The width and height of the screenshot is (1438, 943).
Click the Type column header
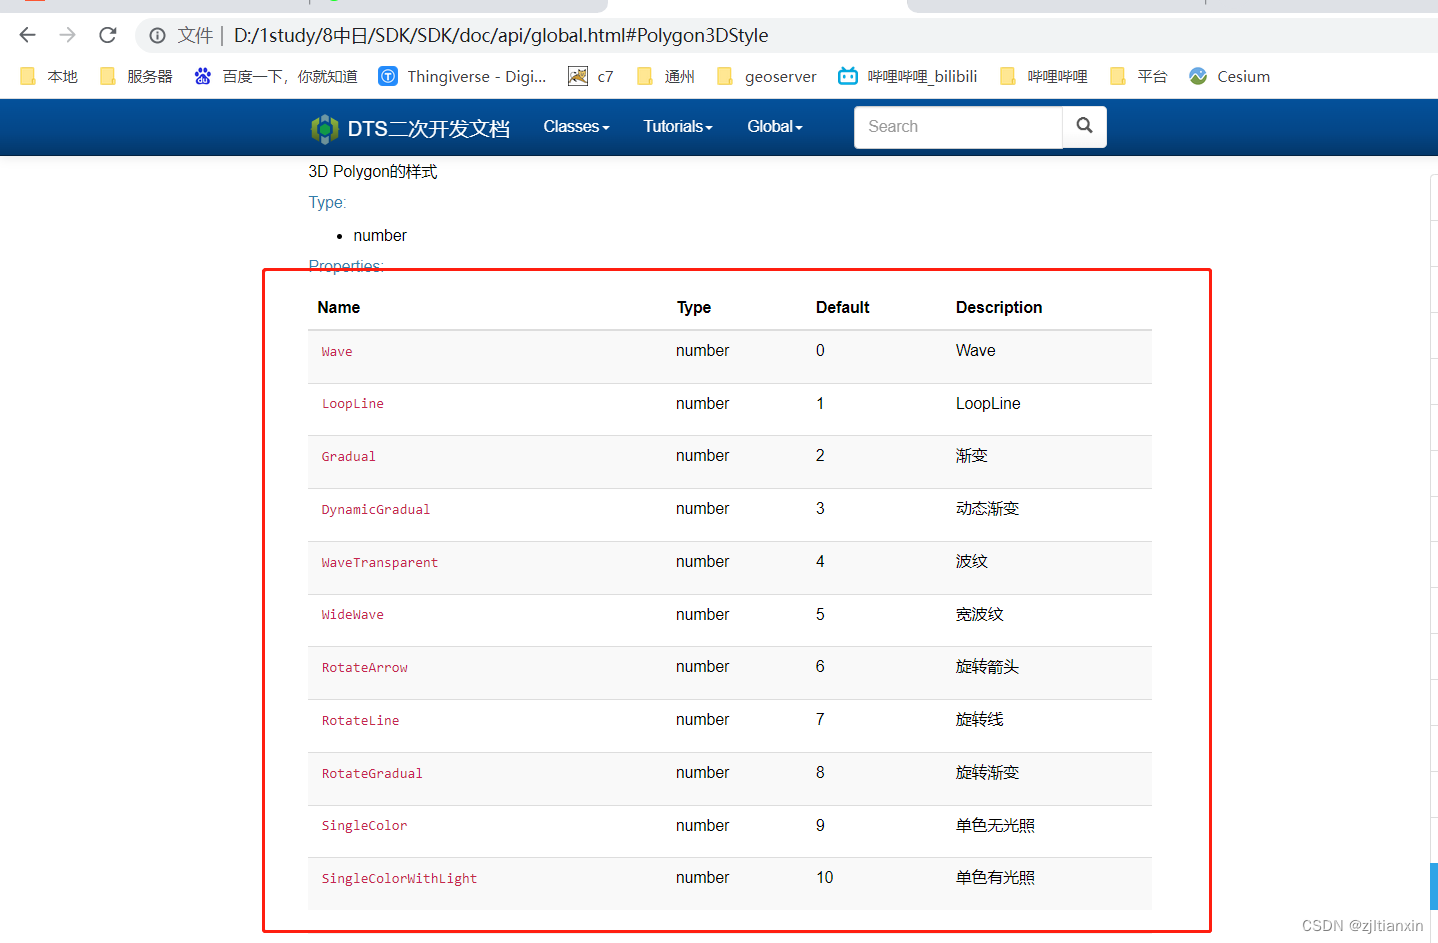[x=694, y=307]
